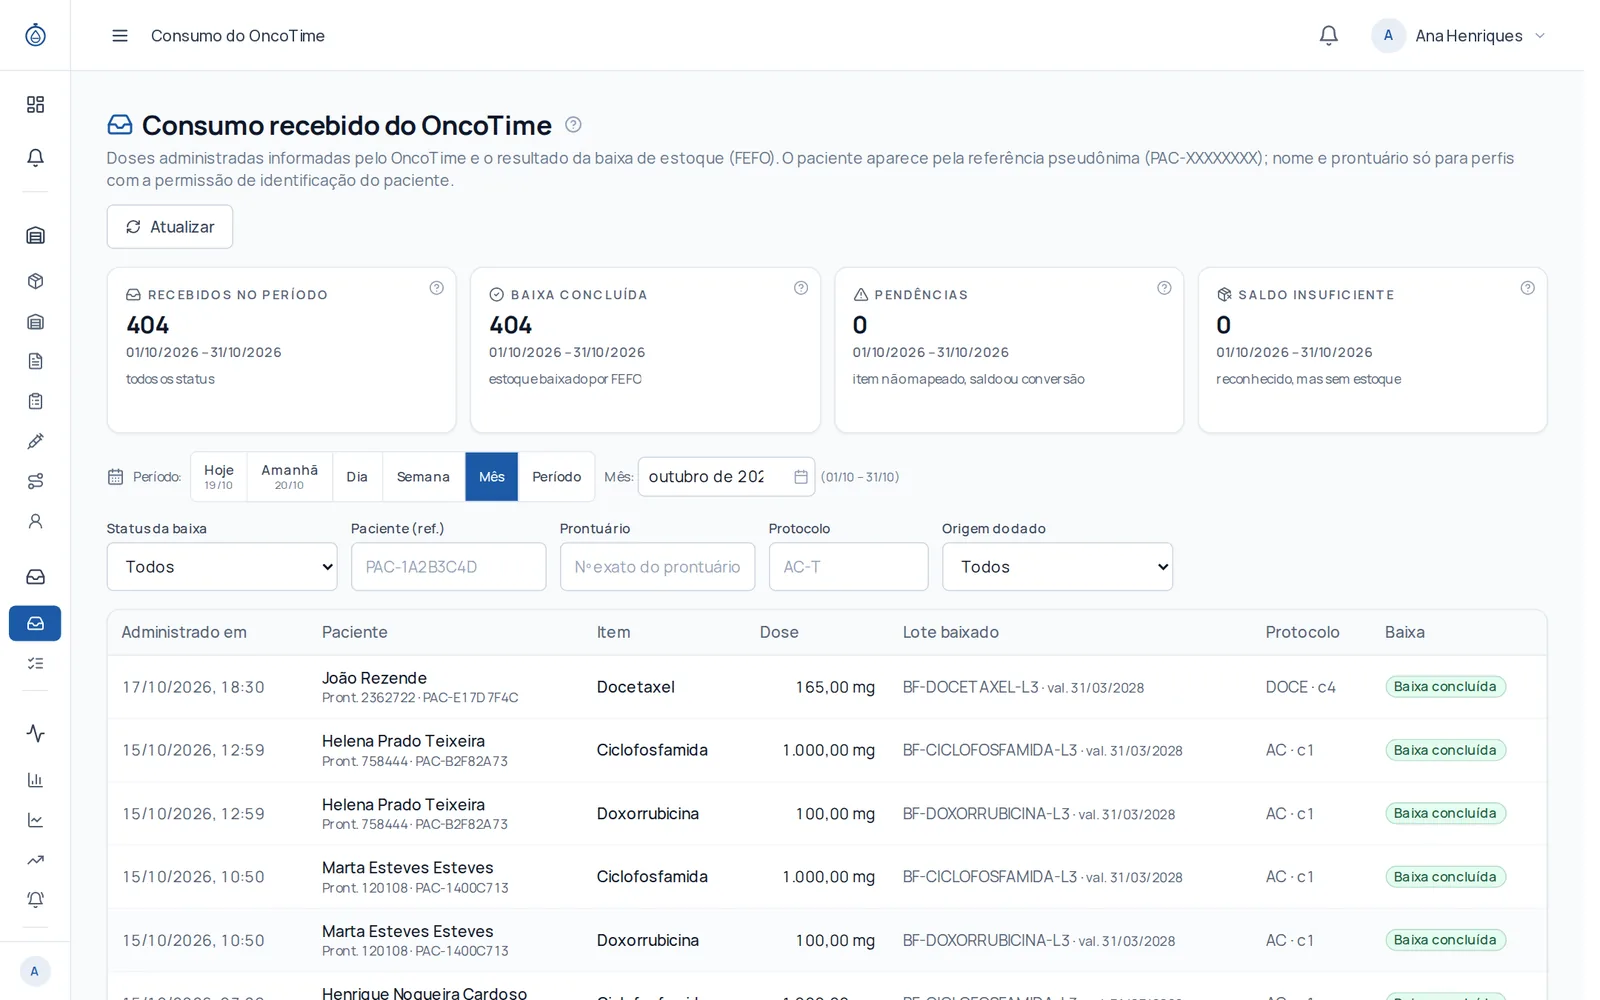The width and height of the screenshot is (1600, 1000).
Task: Click the top bar notification bell
Action: (1328, 35)
